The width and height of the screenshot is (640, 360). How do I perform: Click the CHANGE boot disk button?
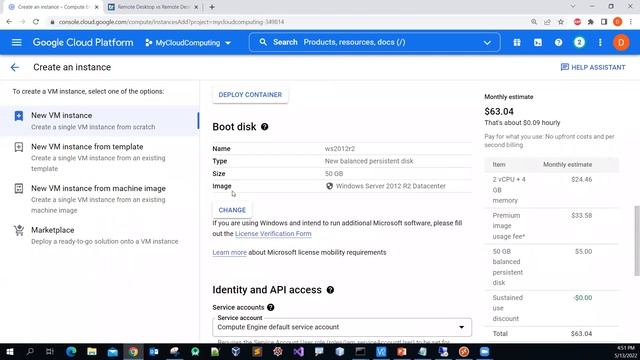click(x=232, y=210)
